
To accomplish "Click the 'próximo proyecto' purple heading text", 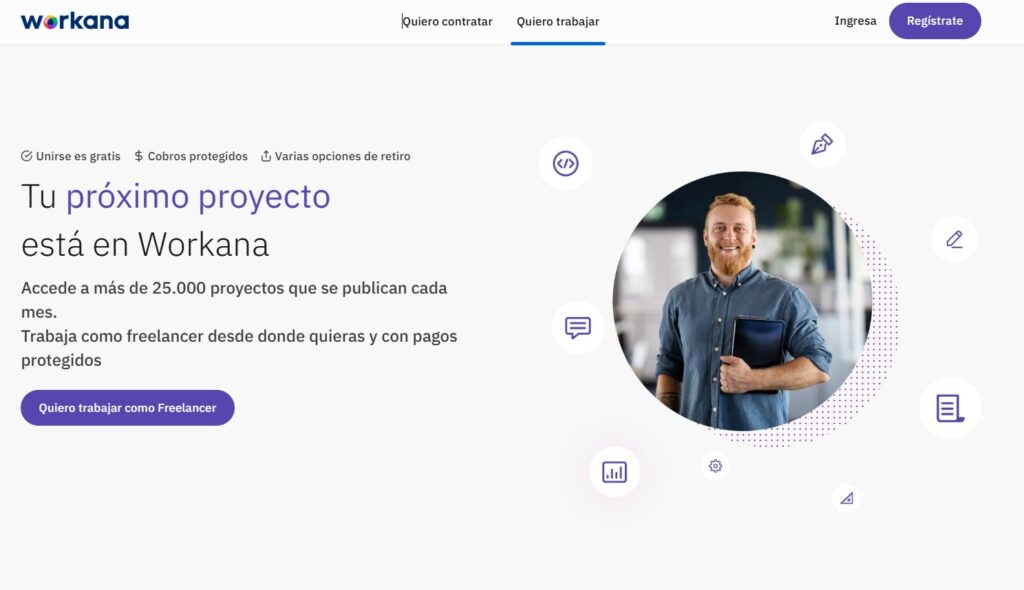I will (x=198, y=197).
